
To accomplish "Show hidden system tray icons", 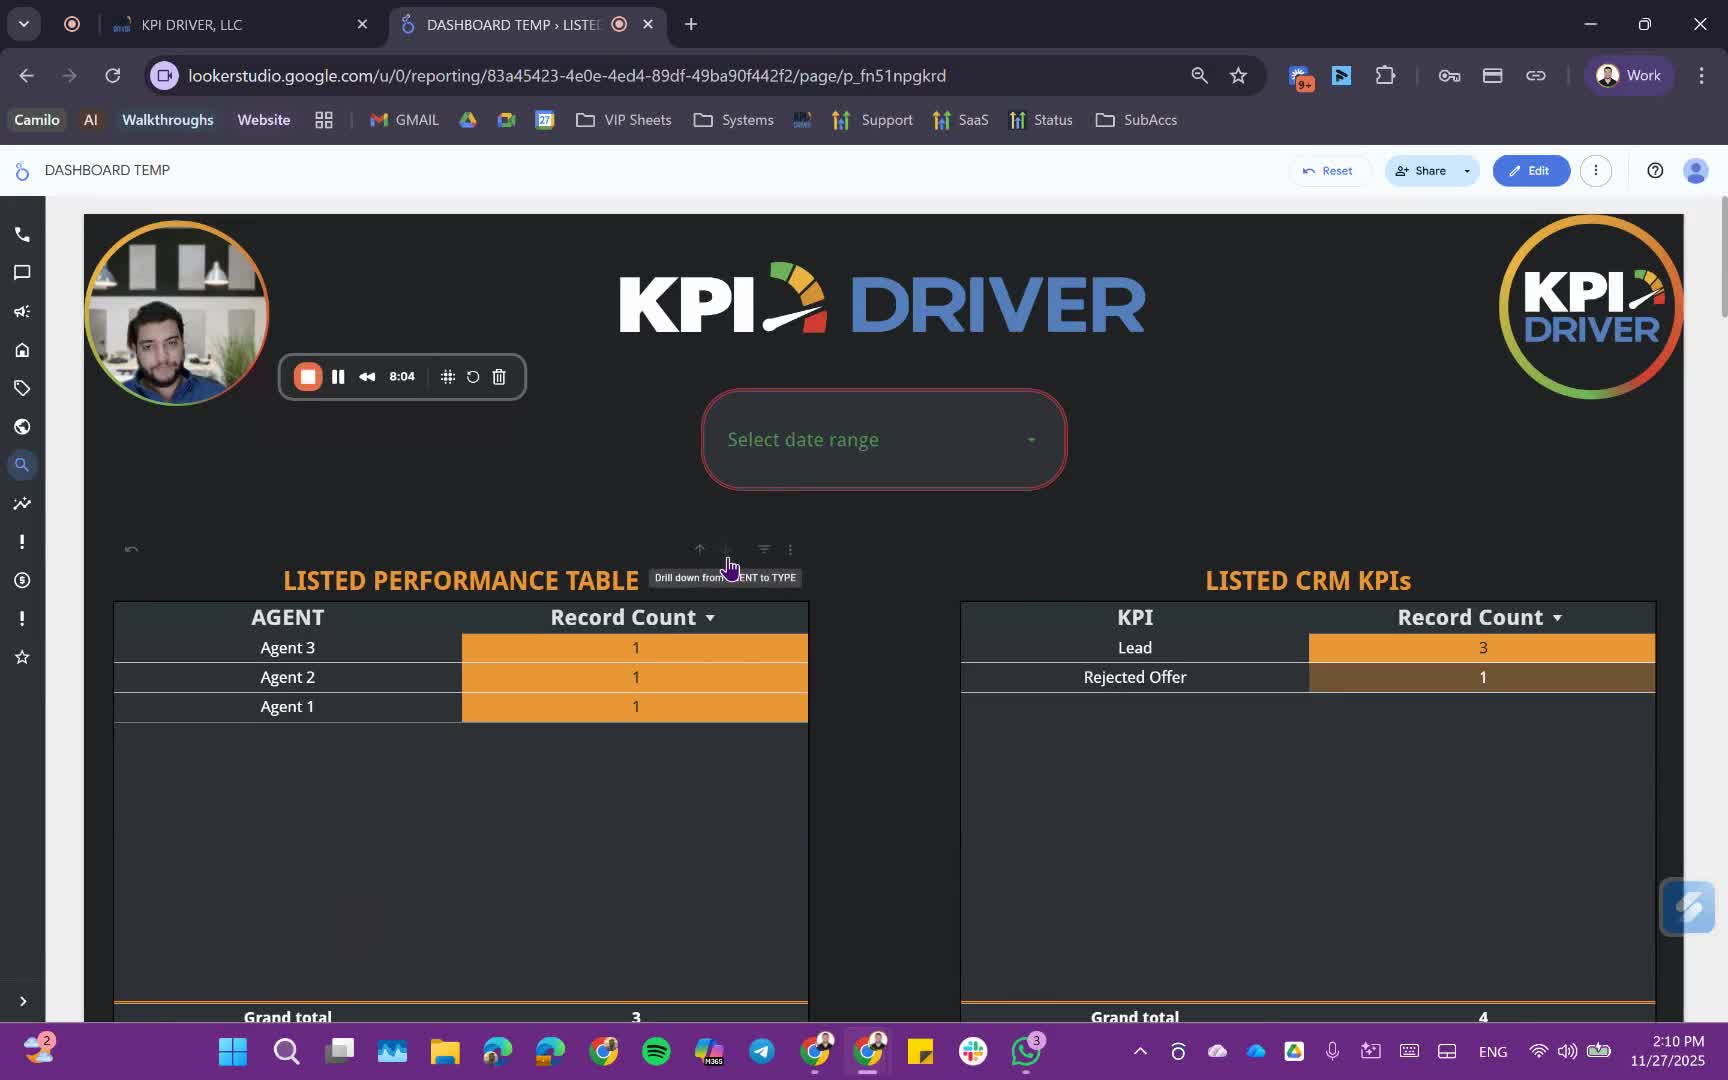I will click(x=1140, y=1051).
